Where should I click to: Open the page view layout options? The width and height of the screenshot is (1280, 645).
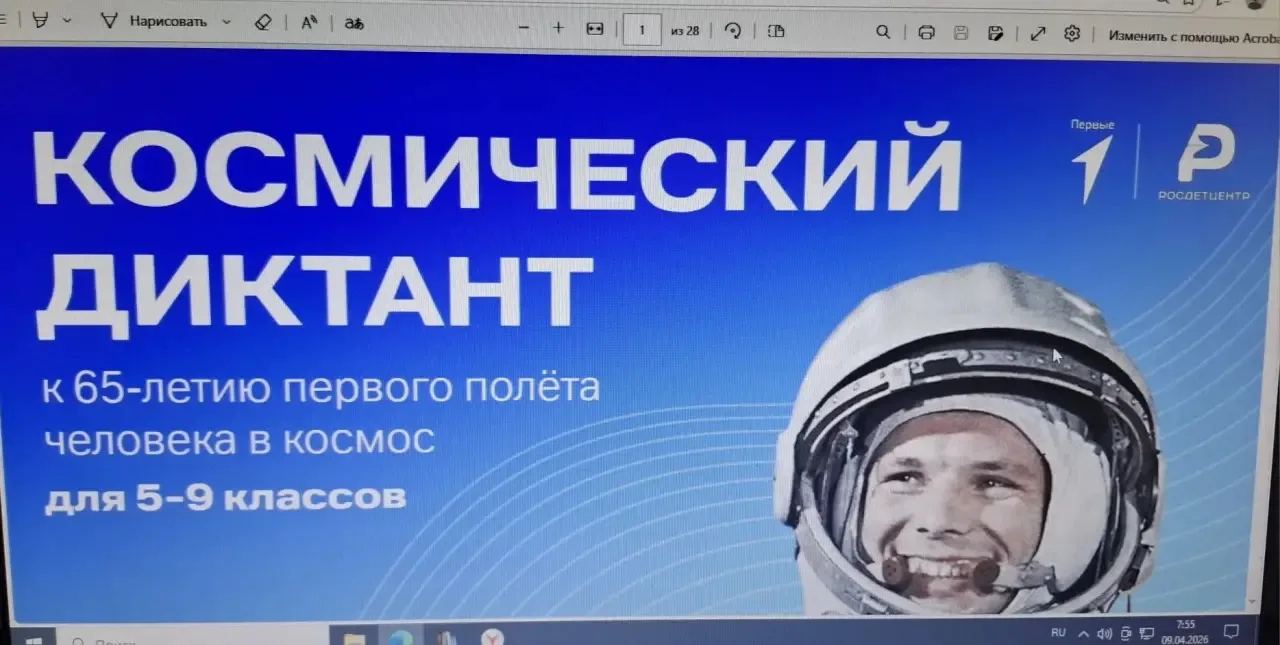(x=776, y=31)
